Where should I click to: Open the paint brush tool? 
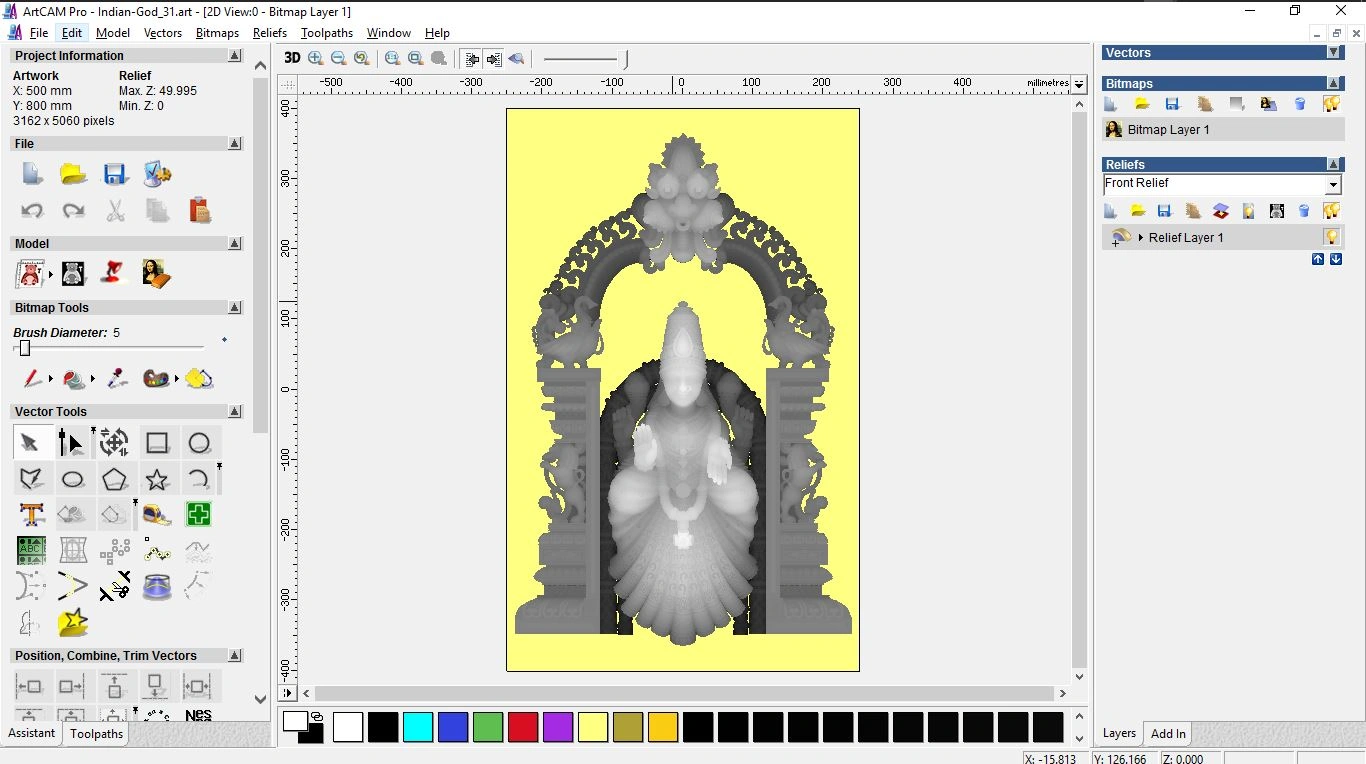(30, 379)
